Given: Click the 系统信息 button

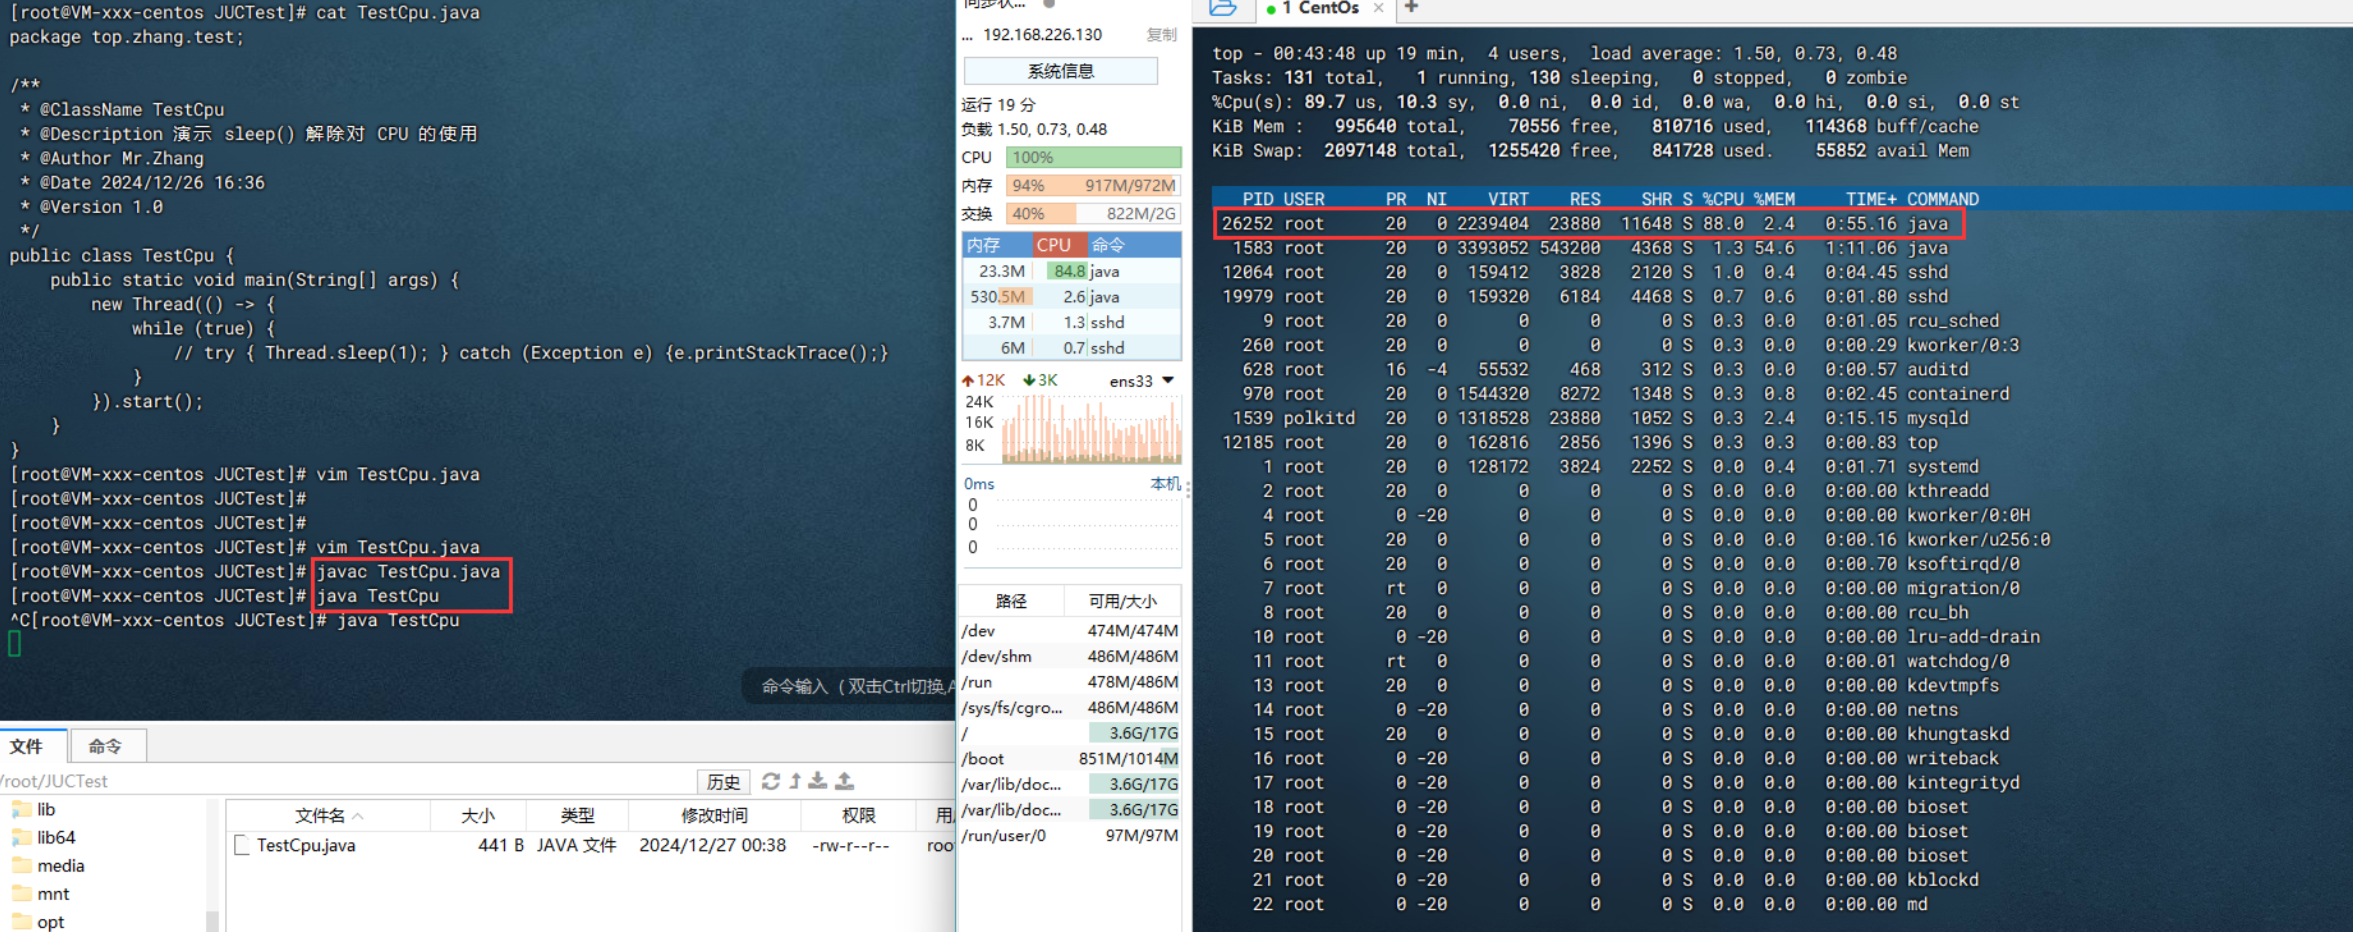Looking at the screenshot, I should (1060, 71).
